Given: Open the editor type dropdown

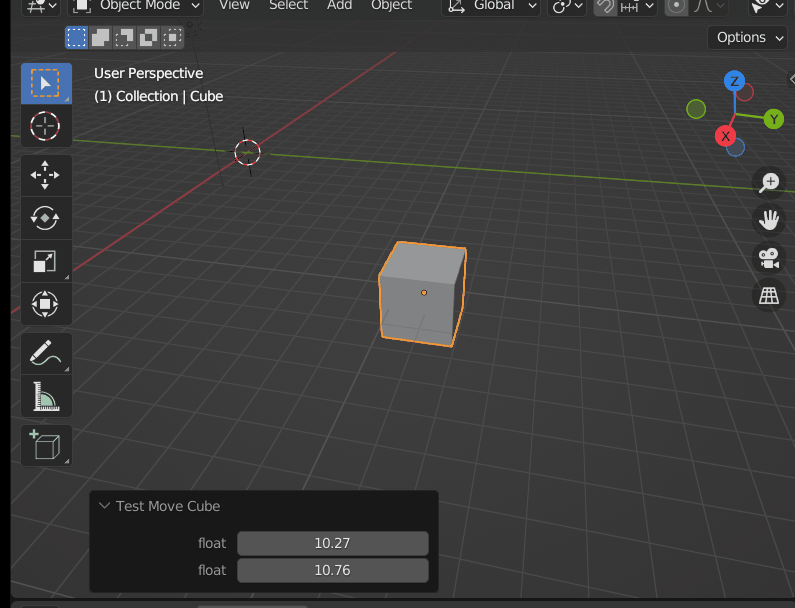Looking at the screenshot, I should click(x=41, y=6).
